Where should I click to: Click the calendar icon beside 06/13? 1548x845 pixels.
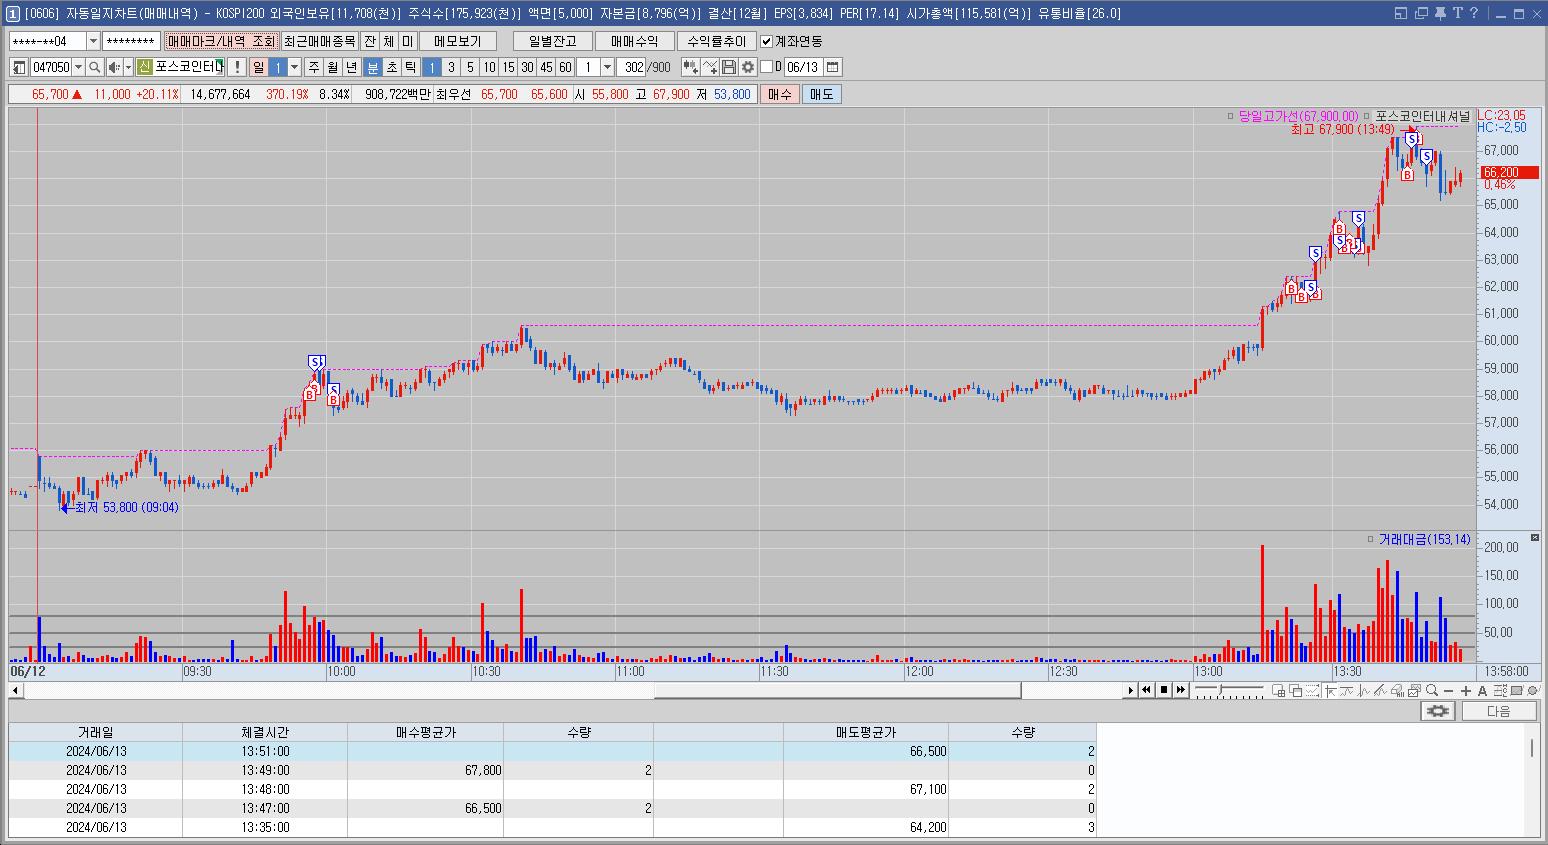tap(832, 67)
